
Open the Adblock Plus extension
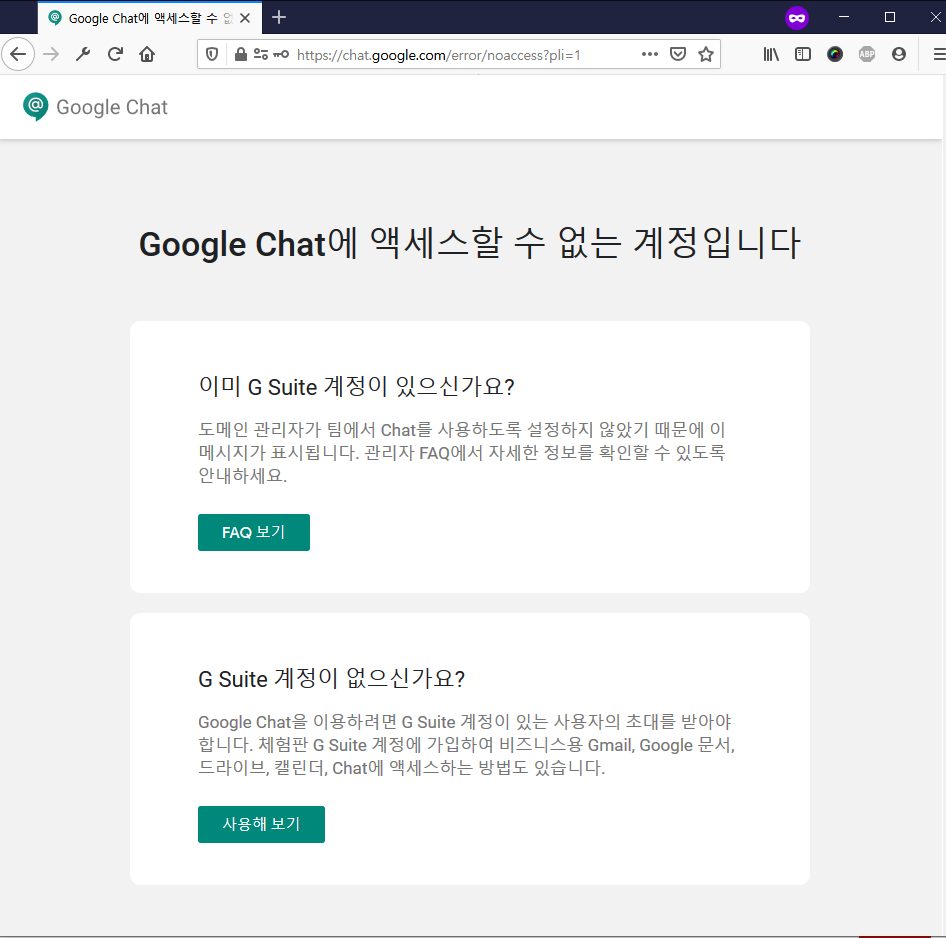pos(867,54)
